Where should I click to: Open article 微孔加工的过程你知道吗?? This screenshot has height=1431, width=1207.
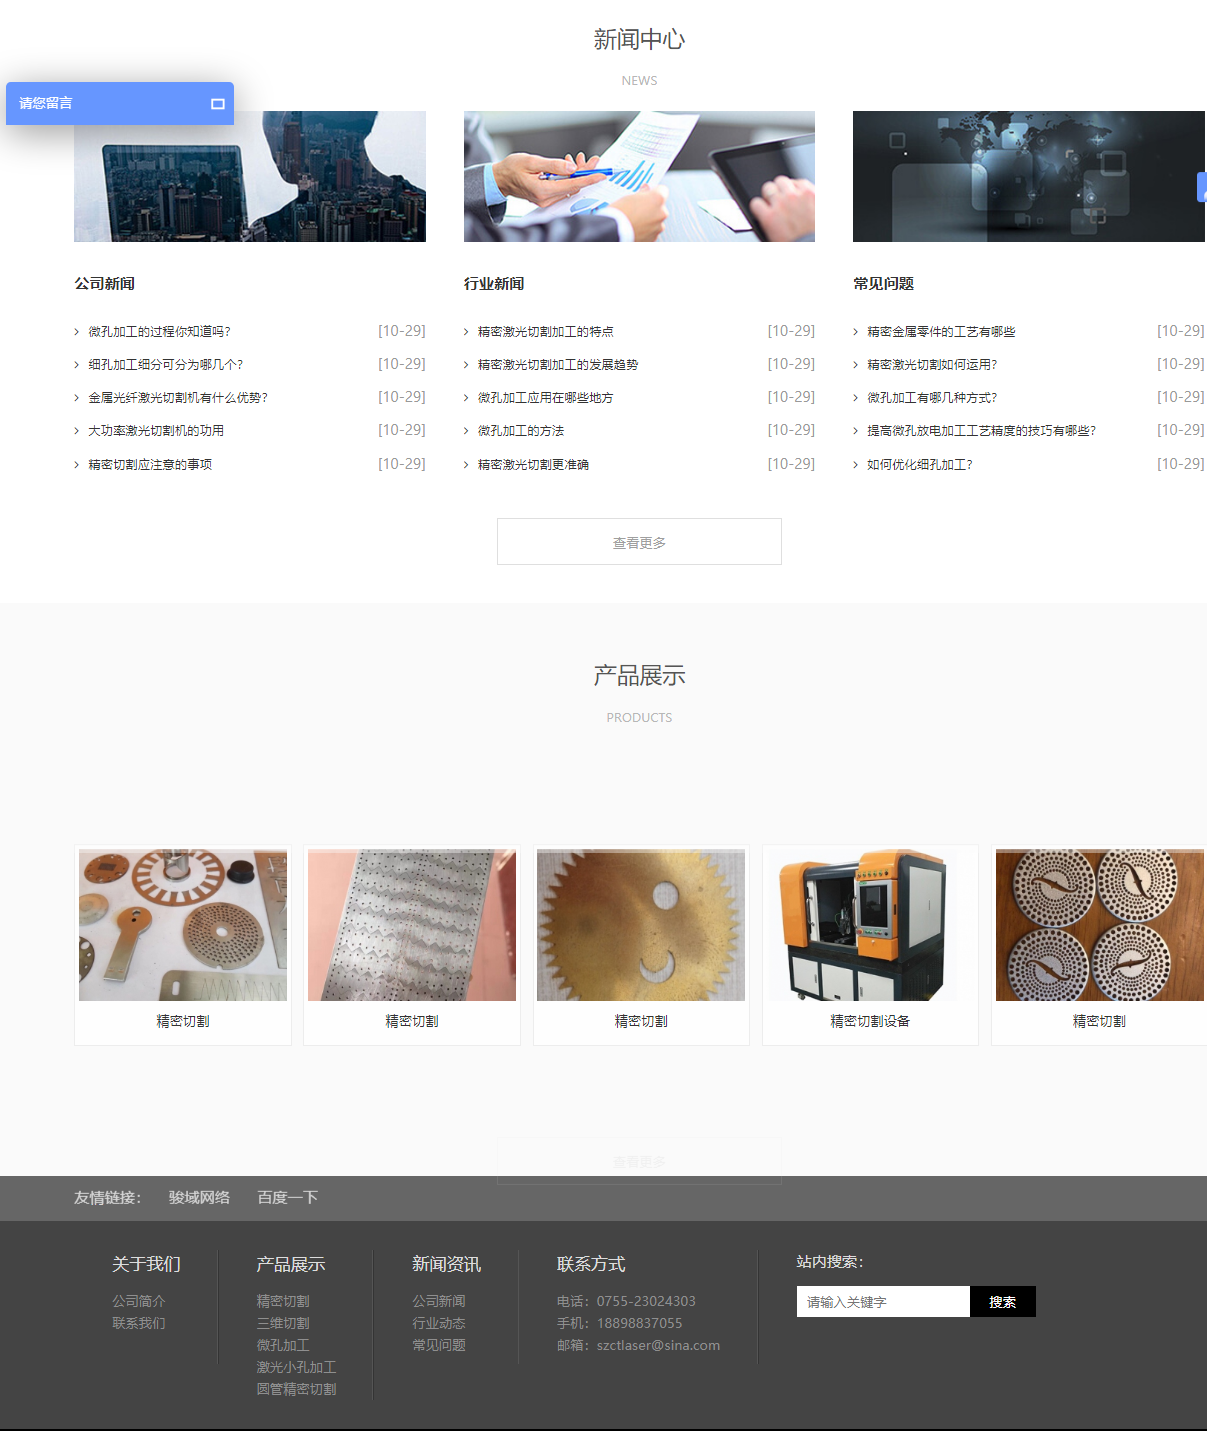point(159,332)
